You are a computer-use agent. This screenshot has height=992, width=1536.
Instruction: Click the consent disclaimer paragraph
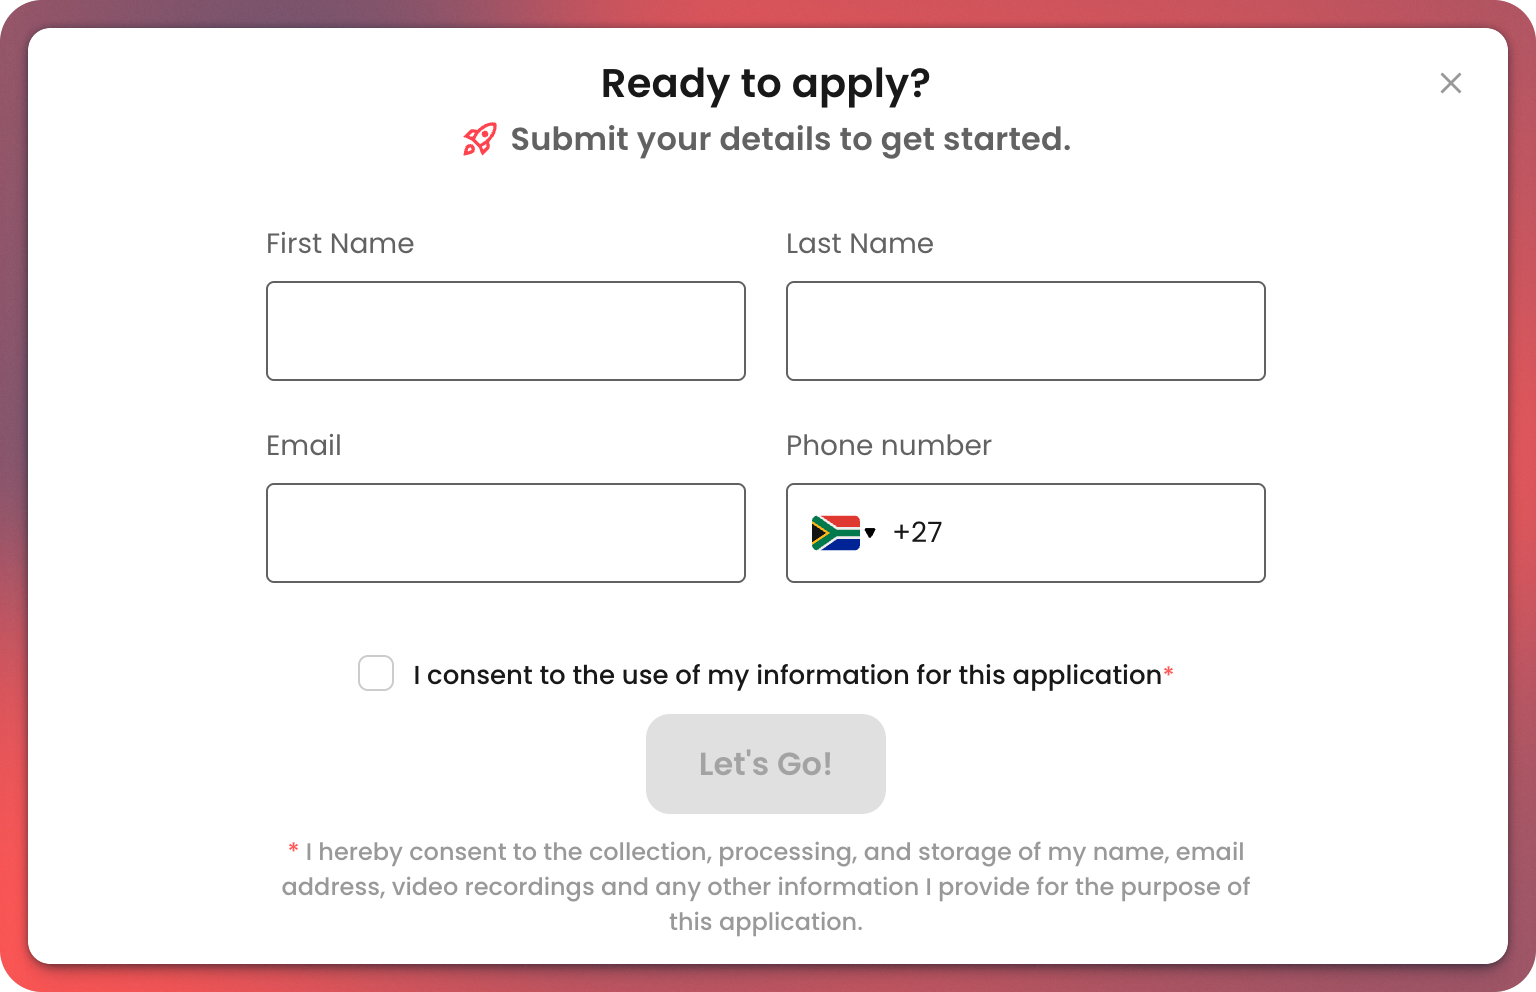coord(766,887)
